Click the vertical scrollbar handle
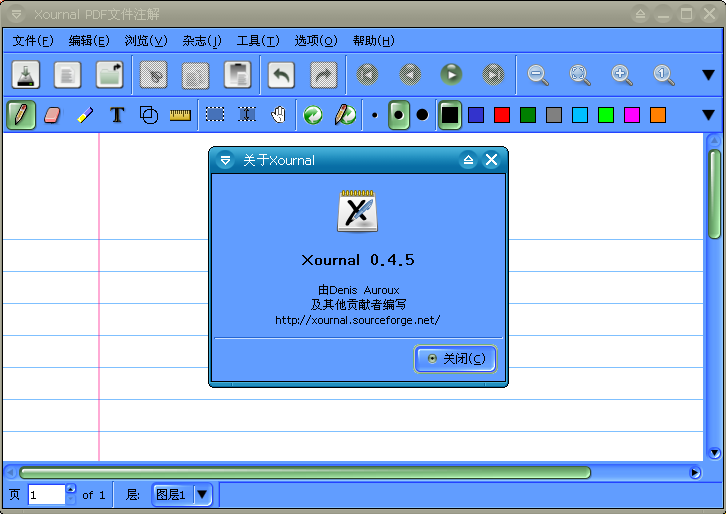 (x=714, y=194)
